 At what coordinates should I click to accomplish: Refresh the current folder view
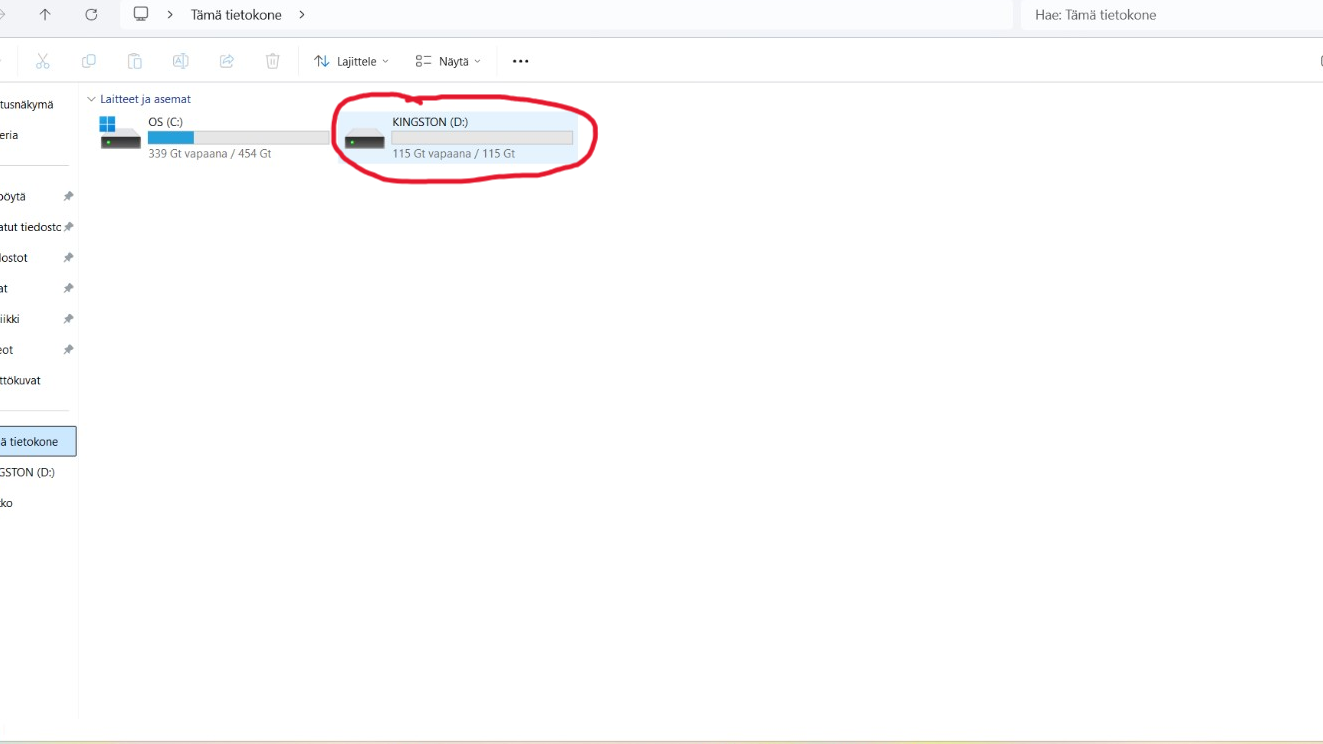click(91, 15)
